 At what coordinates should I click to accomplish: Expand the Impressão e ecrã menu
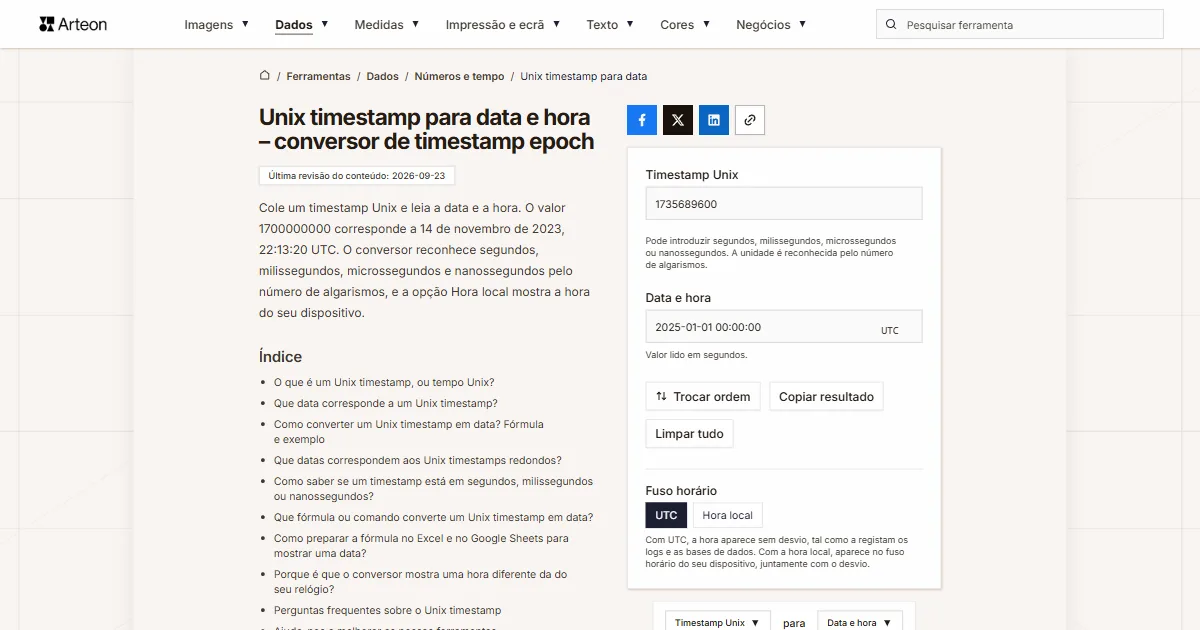tap(503, 25)
